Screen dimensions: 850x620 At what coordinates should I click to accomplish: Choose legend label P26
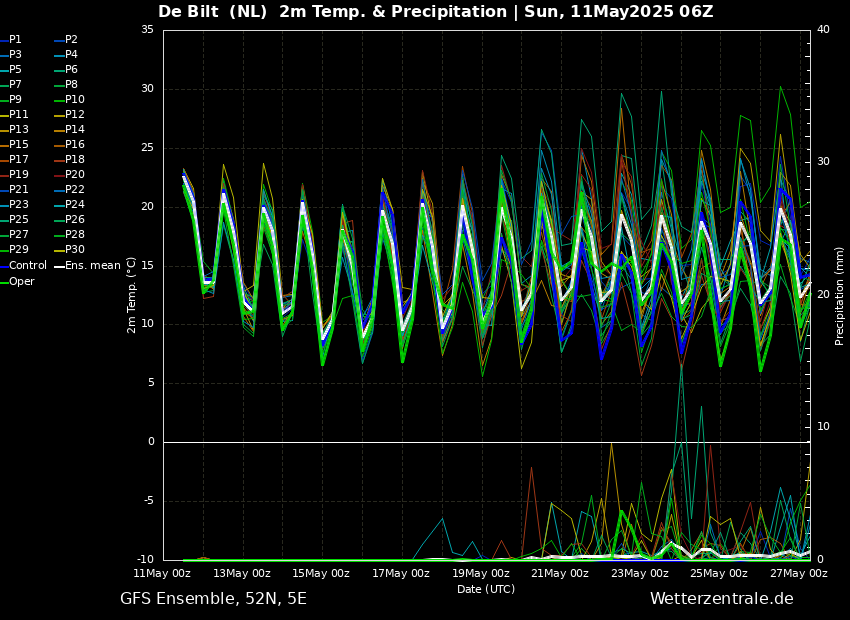click(75, 219)
